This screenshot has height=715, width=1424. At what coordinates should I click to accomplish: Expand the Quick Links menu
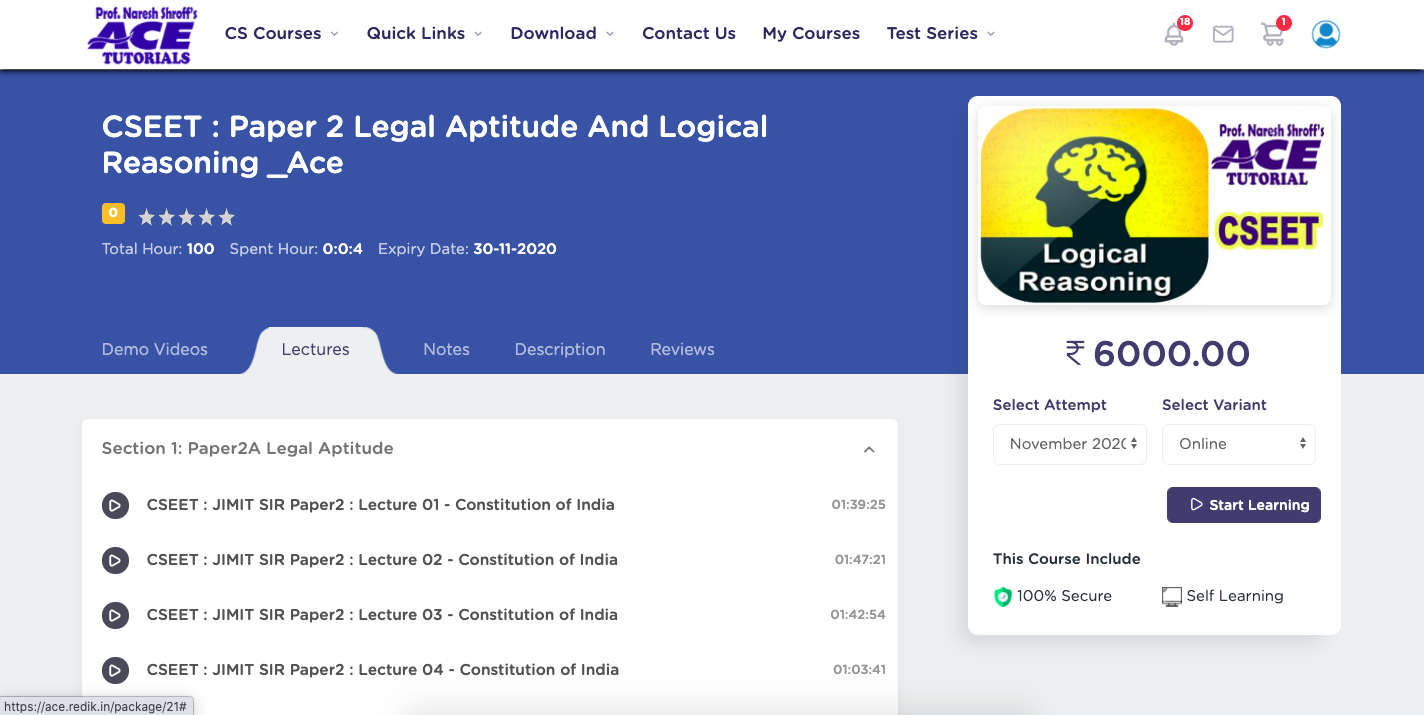(x=424, y=34)
